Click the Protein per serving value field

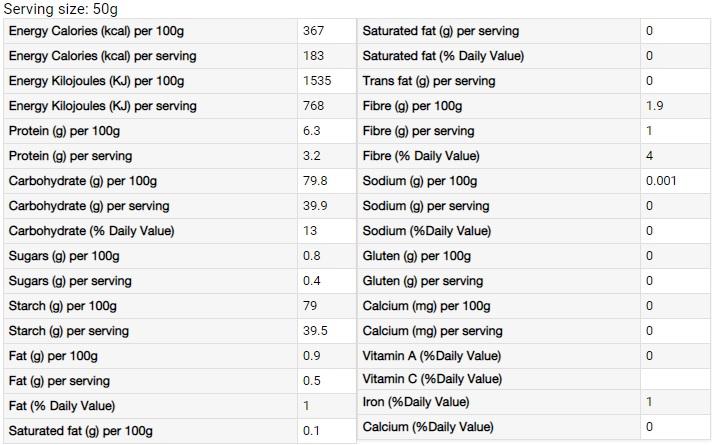(x=326, y=156)
